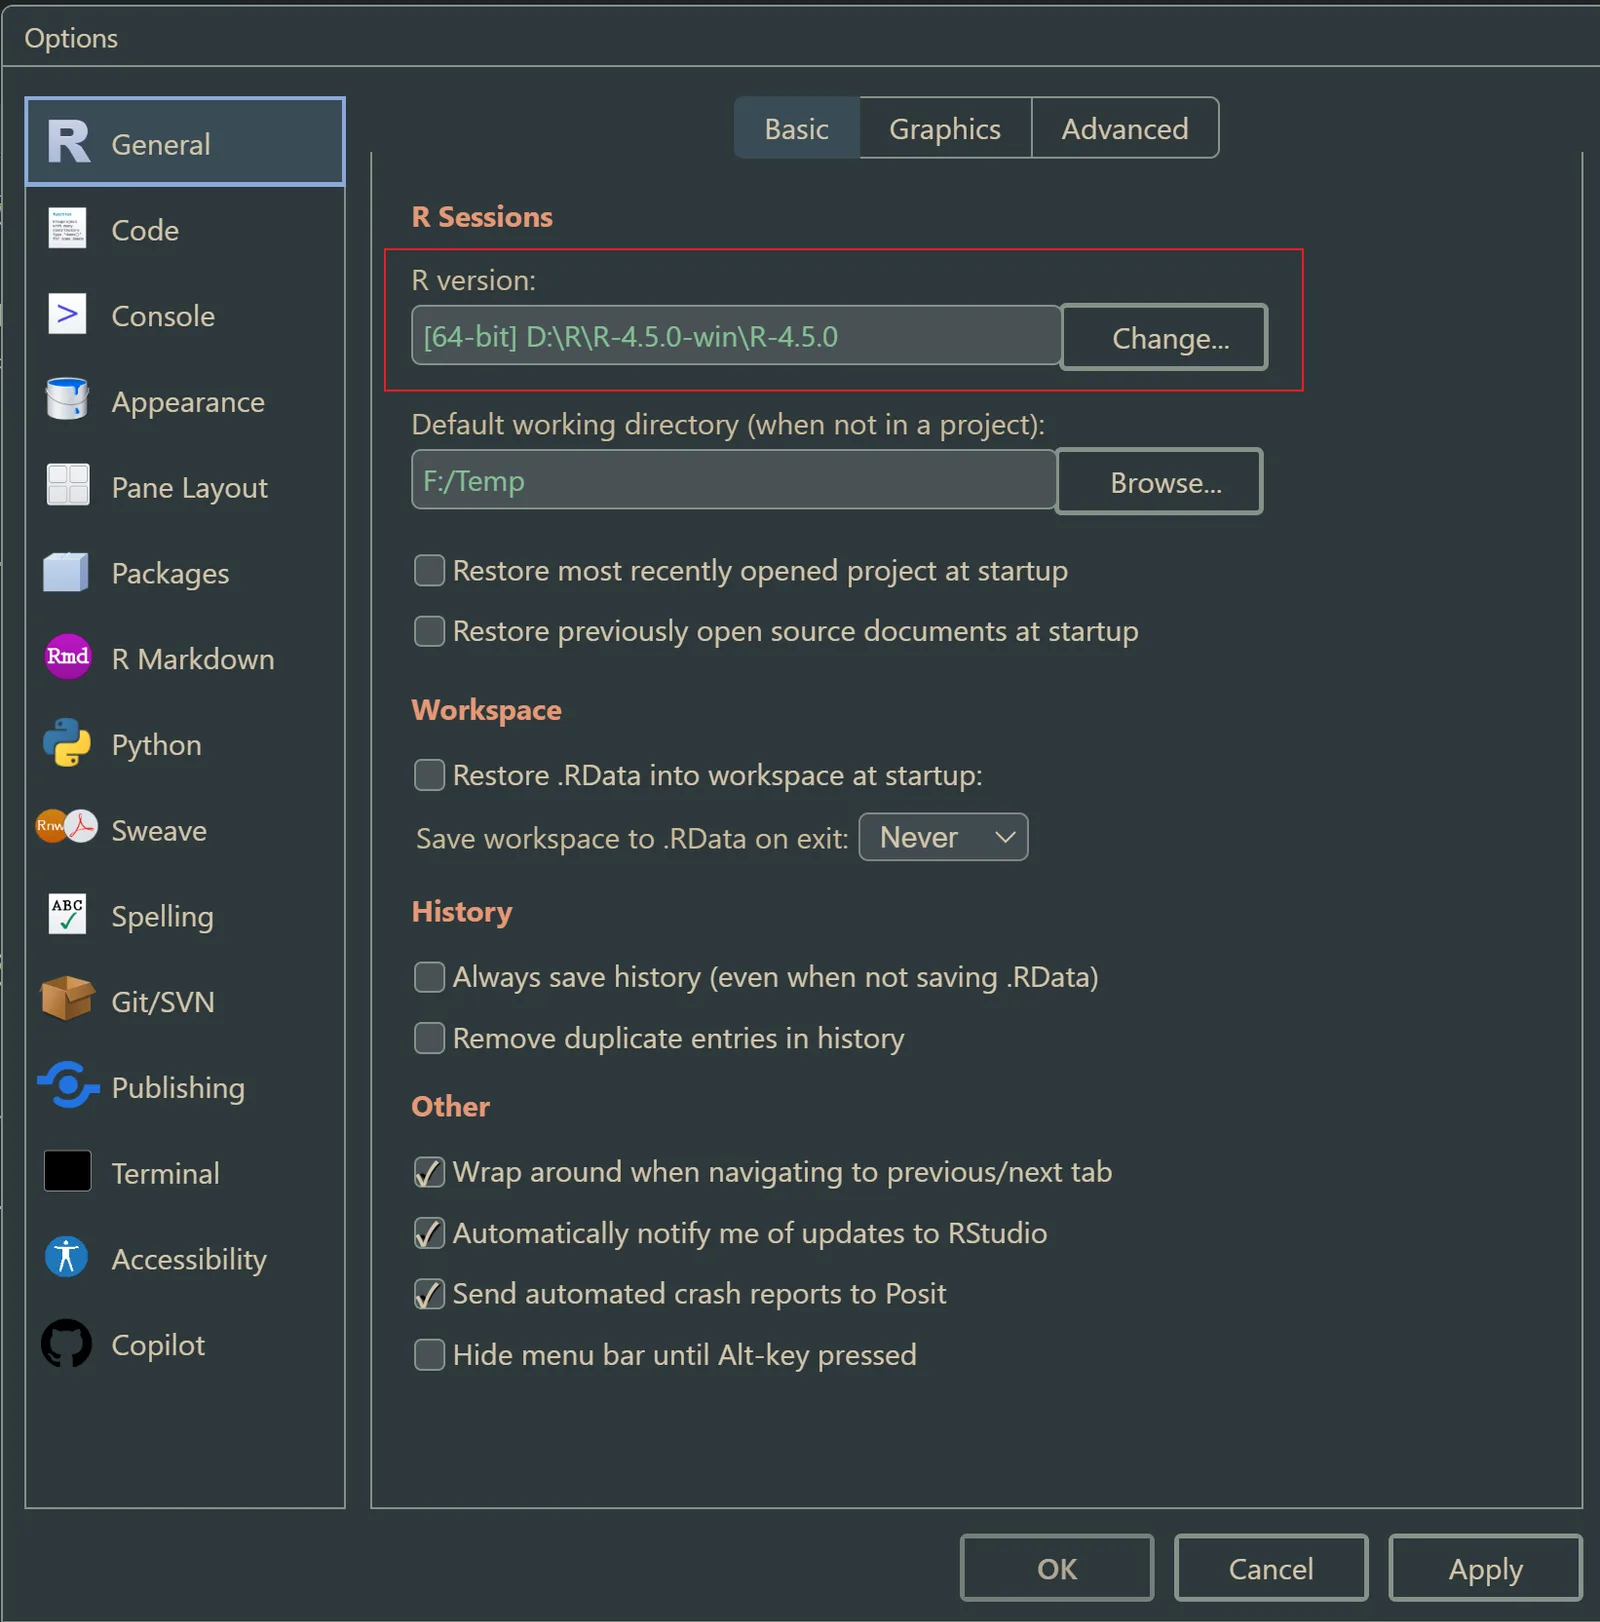Click the Packages box icon
The image size is (1600, 1622).
pos(67,572)
